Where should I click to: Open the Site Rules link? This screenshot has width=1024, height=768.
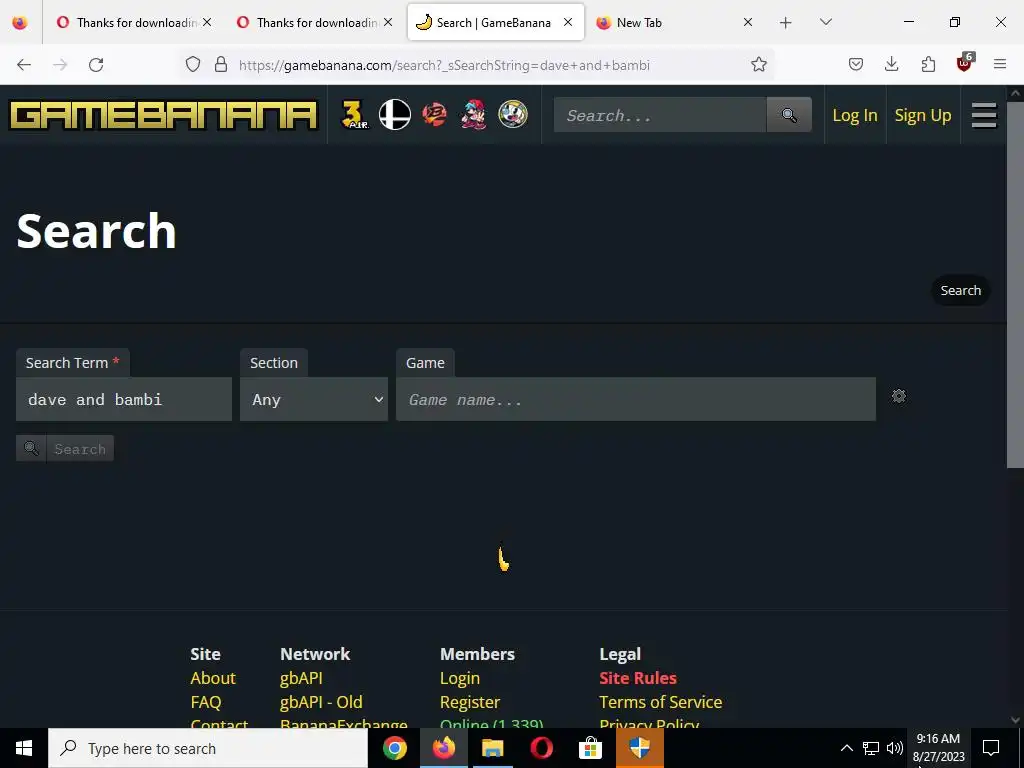click(x=638, y=678)
